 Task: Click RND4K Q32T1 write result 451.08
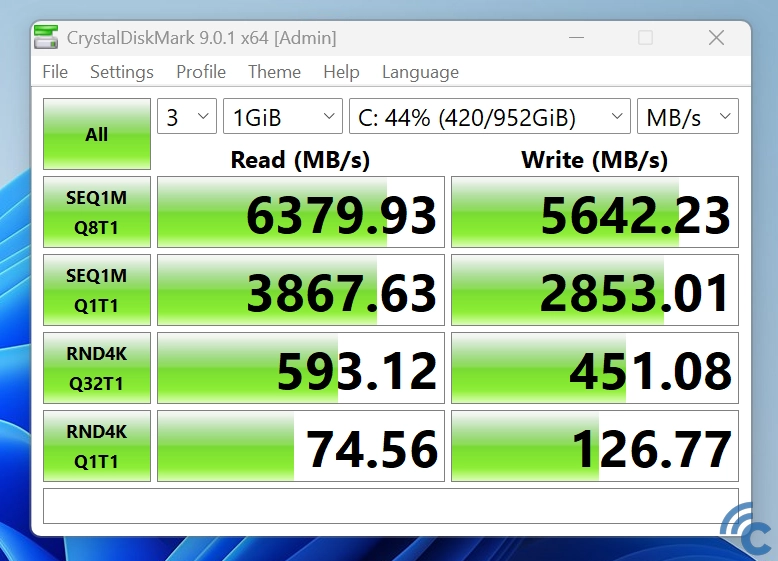(595, 368)
